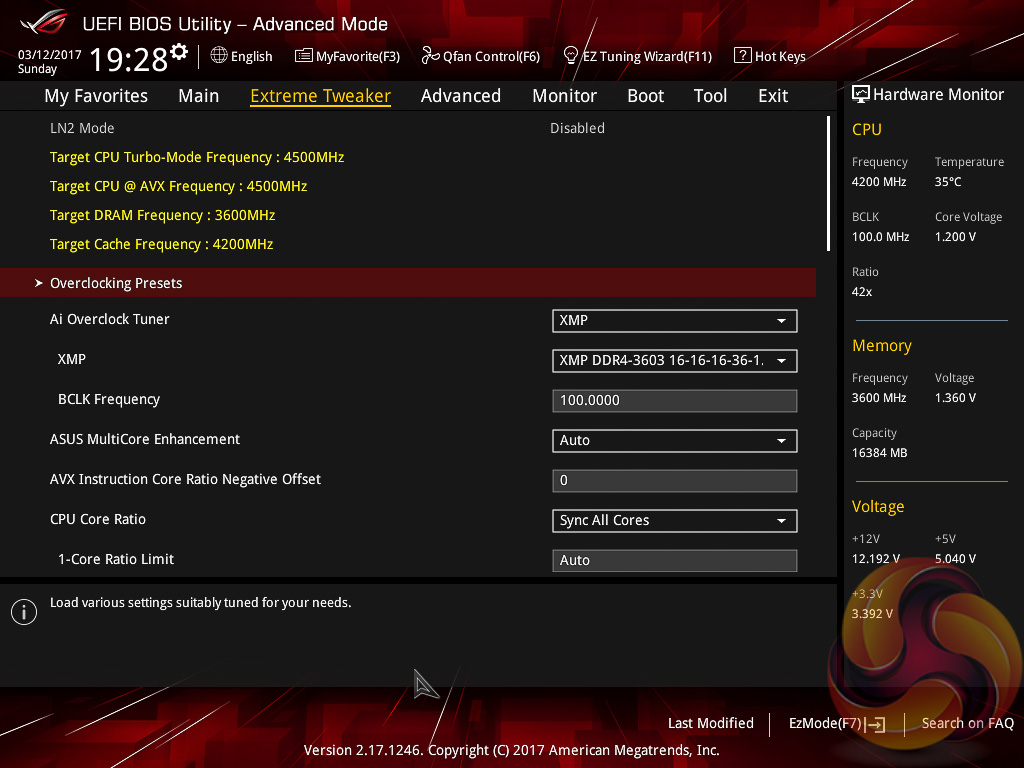Click the Hot Keys question mark icon
The height and width of the screenshot is (768, 1024).
click(743, 56)
